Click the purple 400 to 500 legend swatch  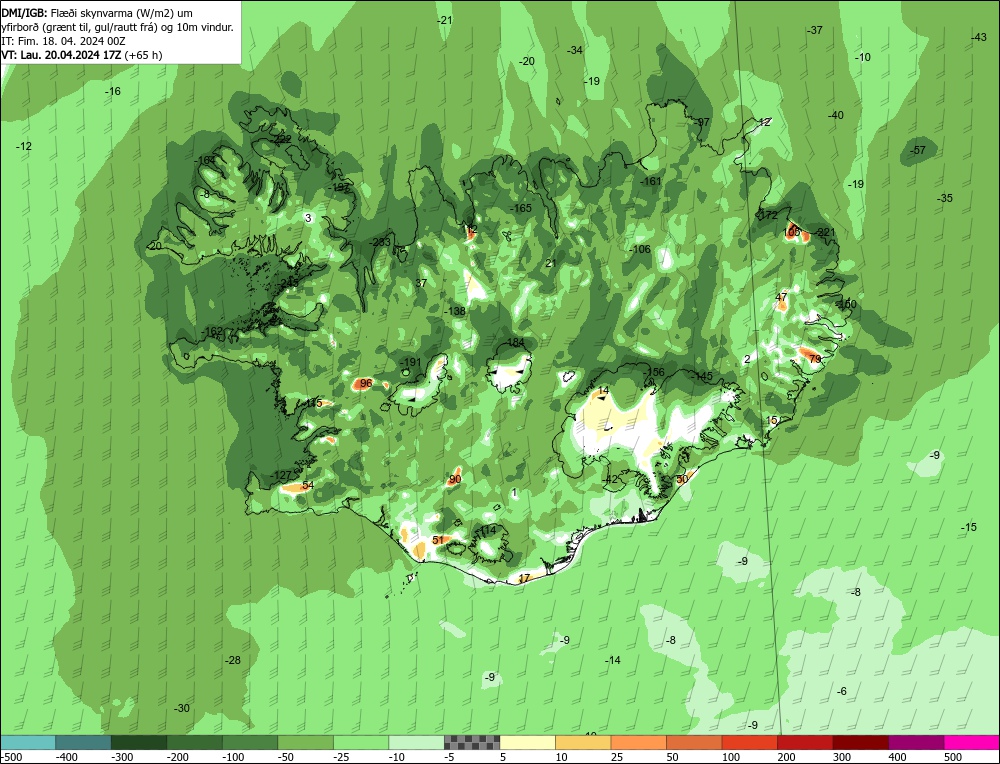pos(916,742)
